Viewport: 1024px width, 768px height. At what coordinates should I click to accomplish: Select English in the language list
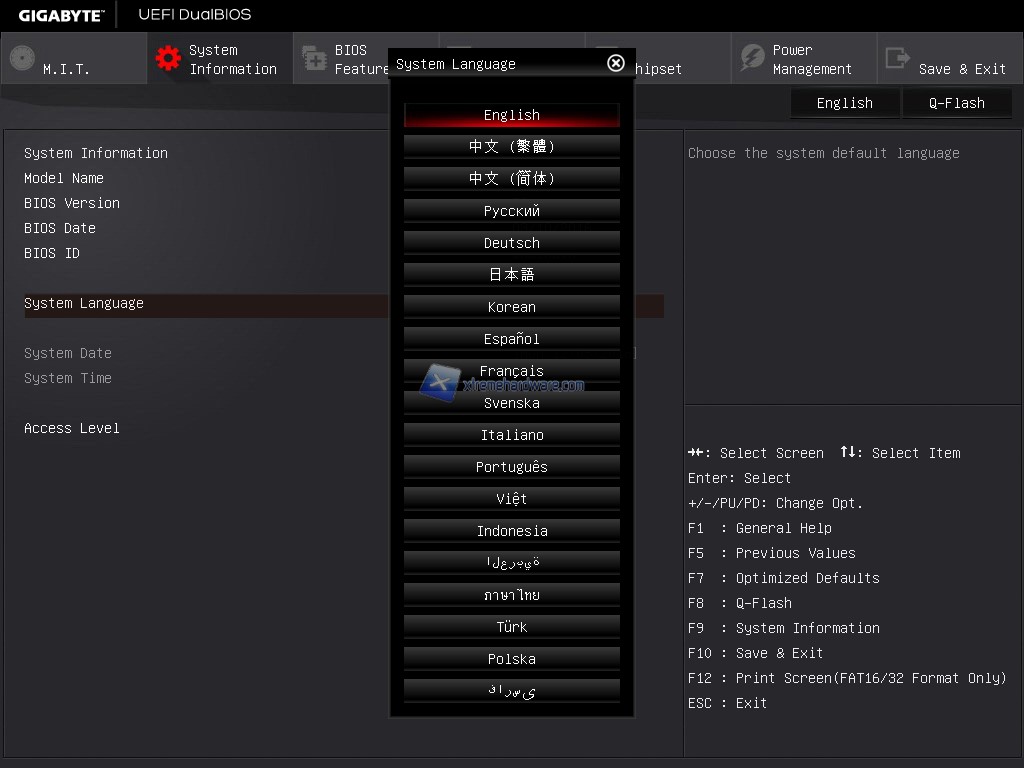(511, 115)
